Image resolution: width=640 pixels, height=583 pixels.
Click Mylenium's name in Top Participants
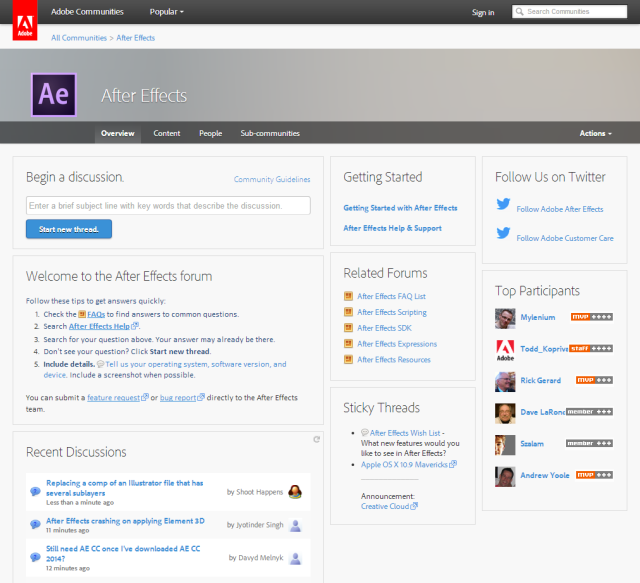pyautogui.click(x=538, y=317)
